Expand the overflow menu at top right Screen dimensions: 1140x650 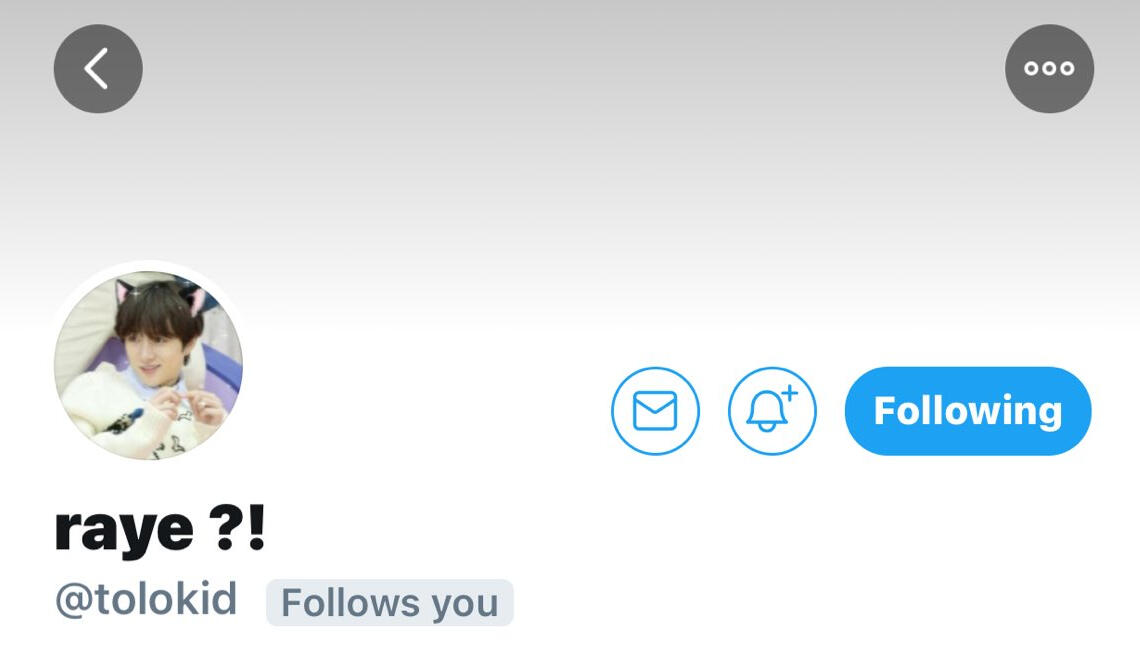[x=1049, y=68]
